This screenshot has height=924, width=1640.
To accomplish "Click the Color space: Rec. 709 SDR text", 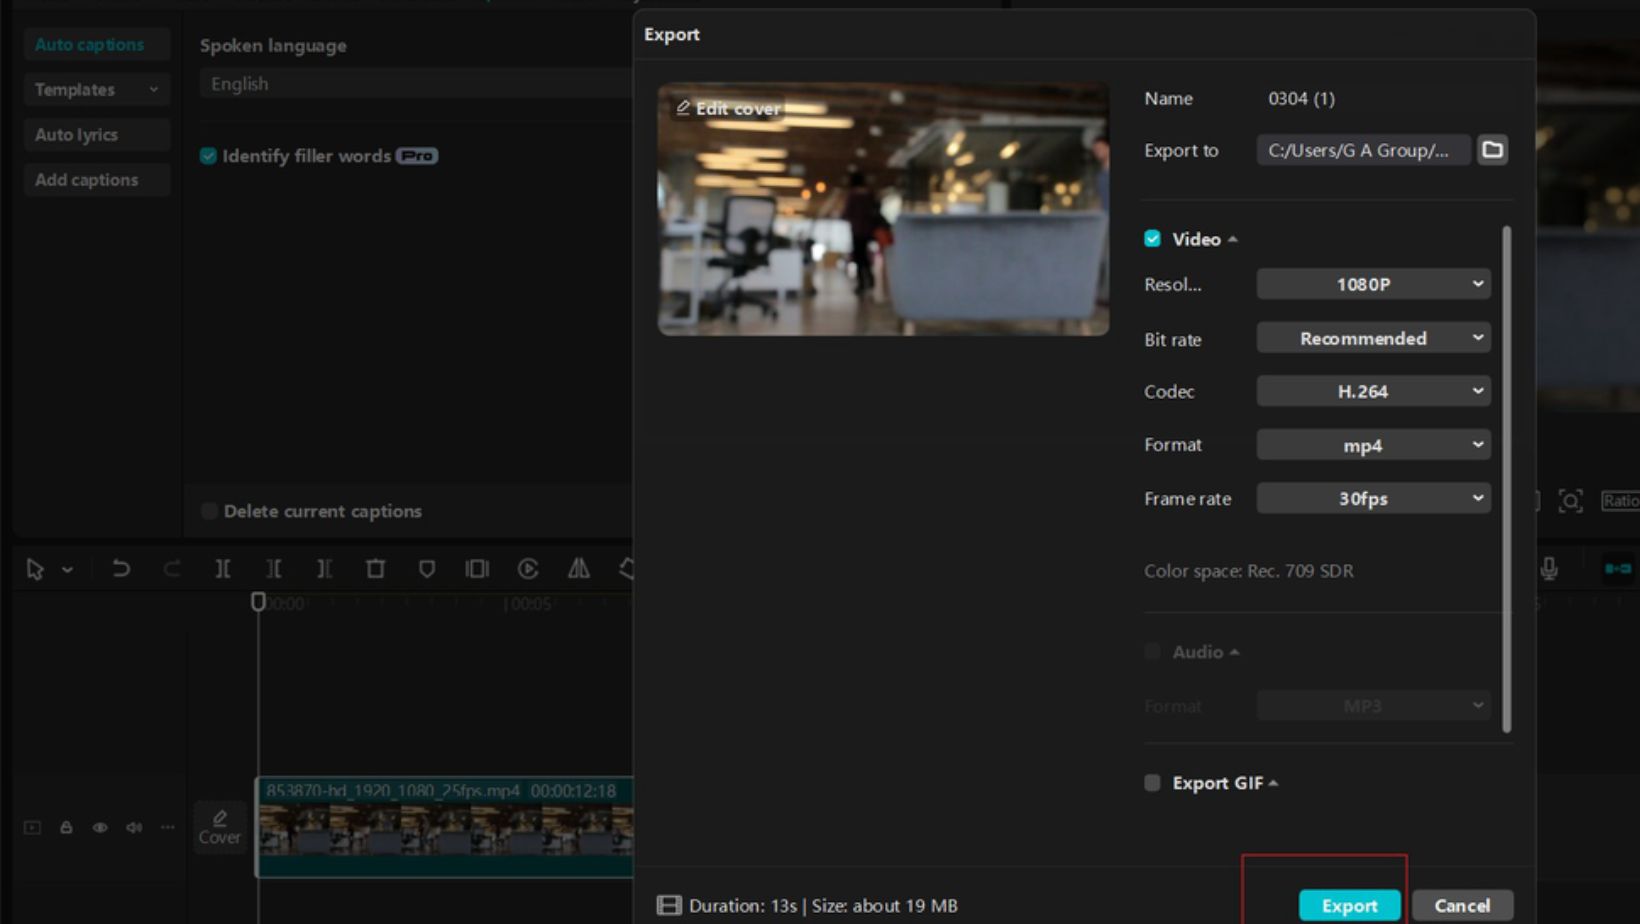I will [1248, 571].
